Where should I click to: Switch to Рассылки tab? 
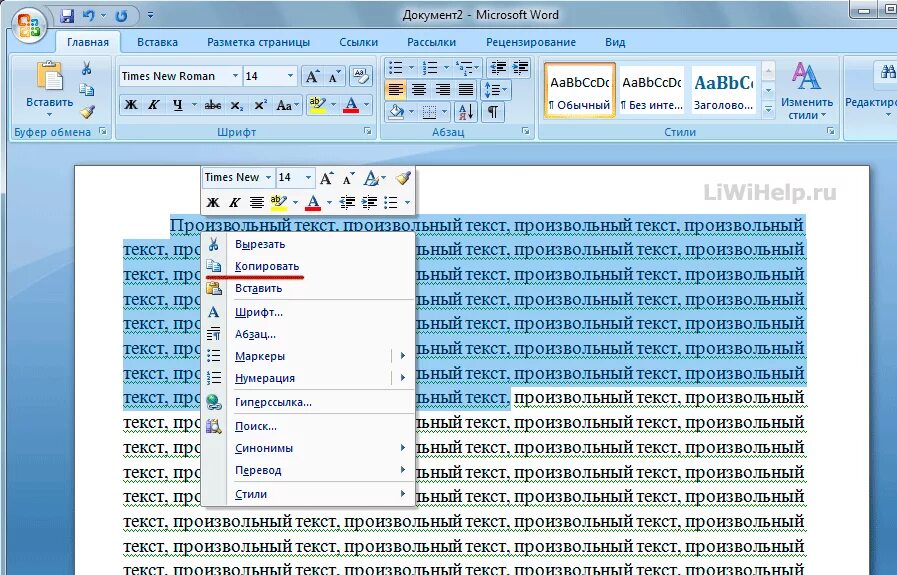431,42
